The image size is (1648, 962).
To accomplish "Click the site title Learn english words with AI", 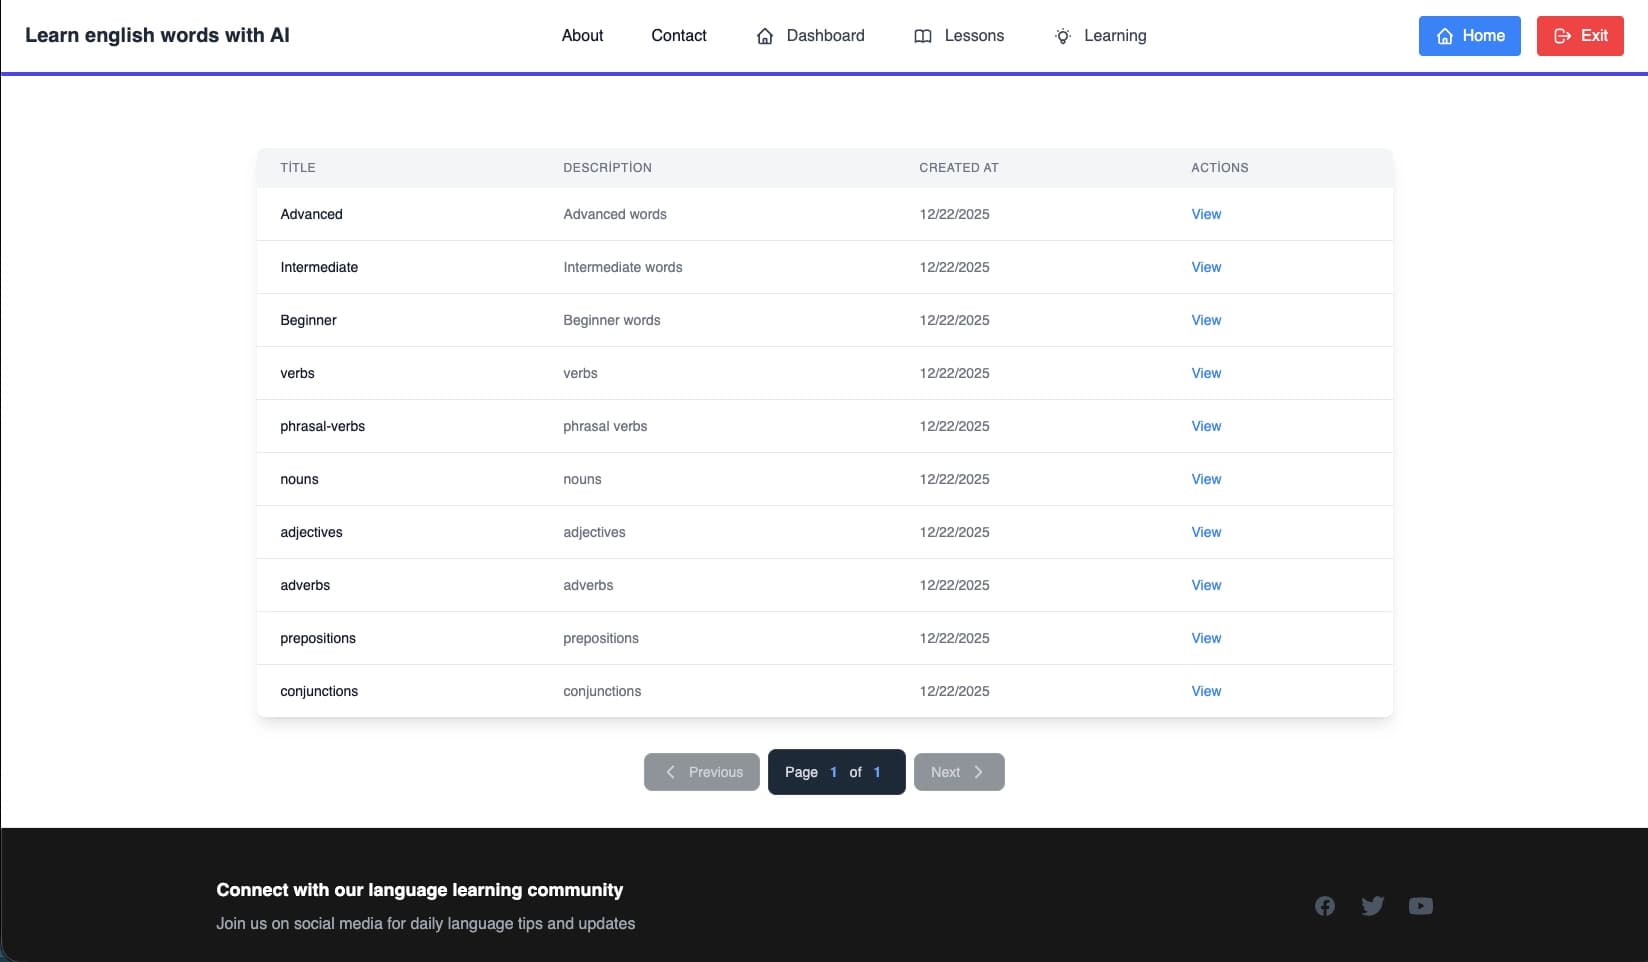I will 157,35.
